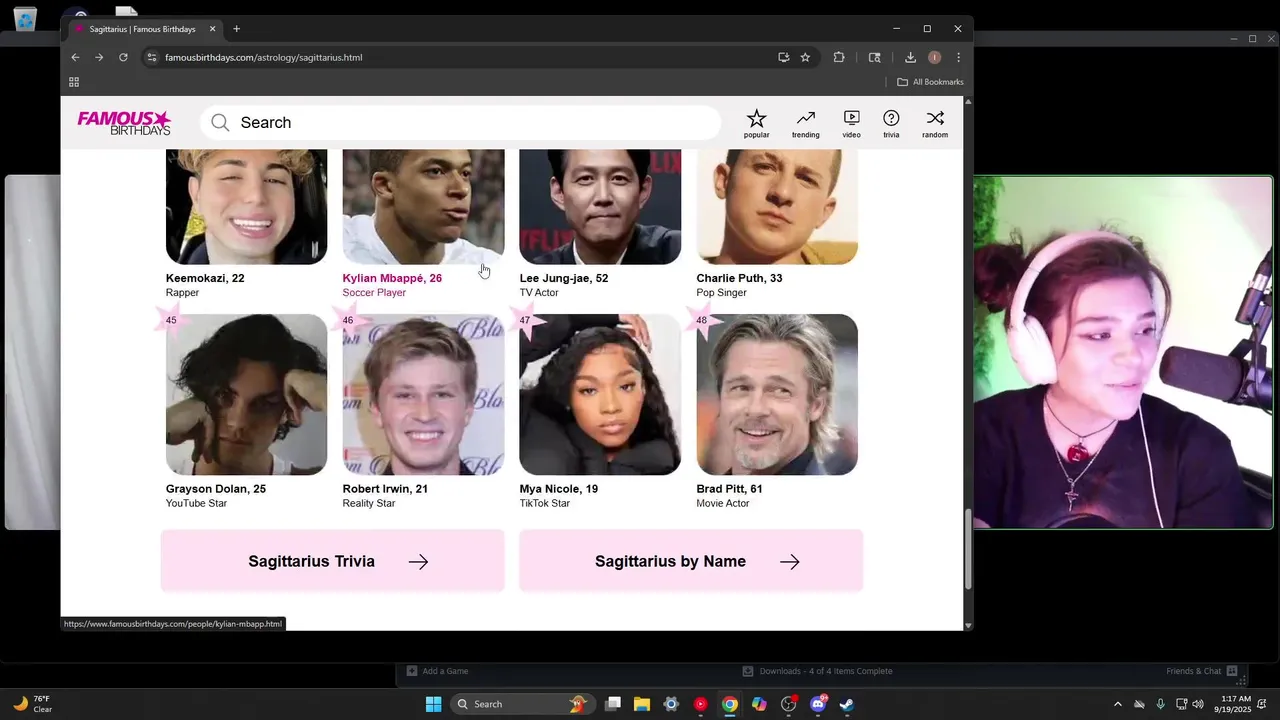Viewport: 1280px width, 720px height.
Task: Open the Copilot taskbar icon
Action: [759, 704]
